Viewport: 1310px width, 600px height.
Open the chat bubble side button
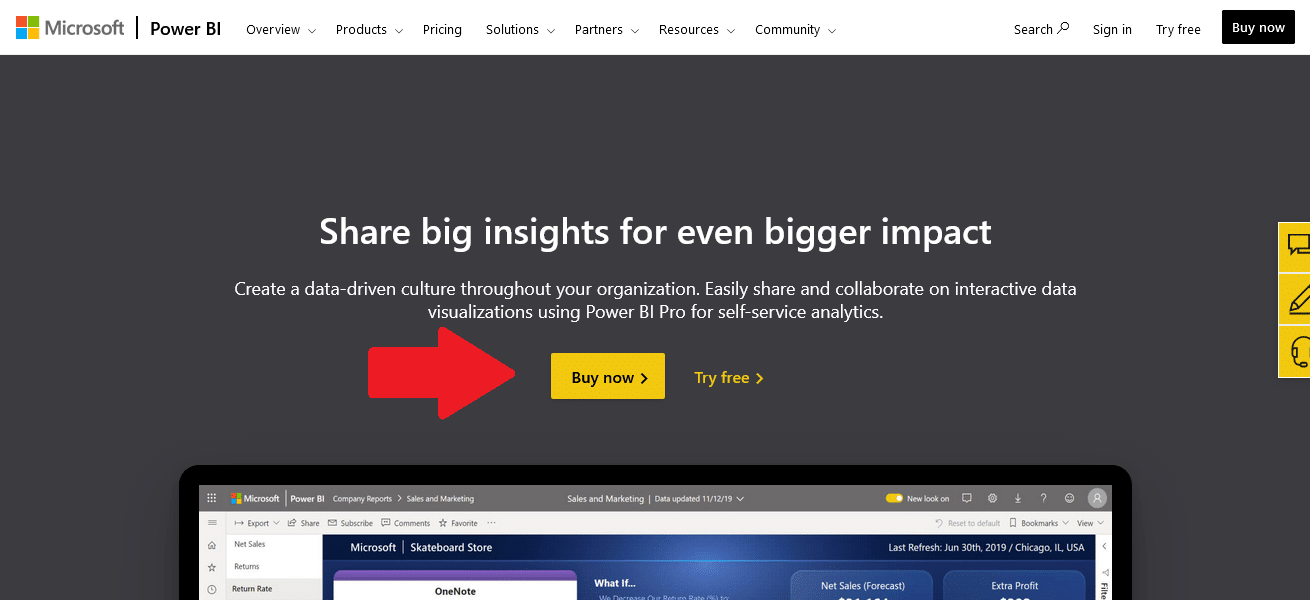pyautogui.click(x=1296, y=246)
